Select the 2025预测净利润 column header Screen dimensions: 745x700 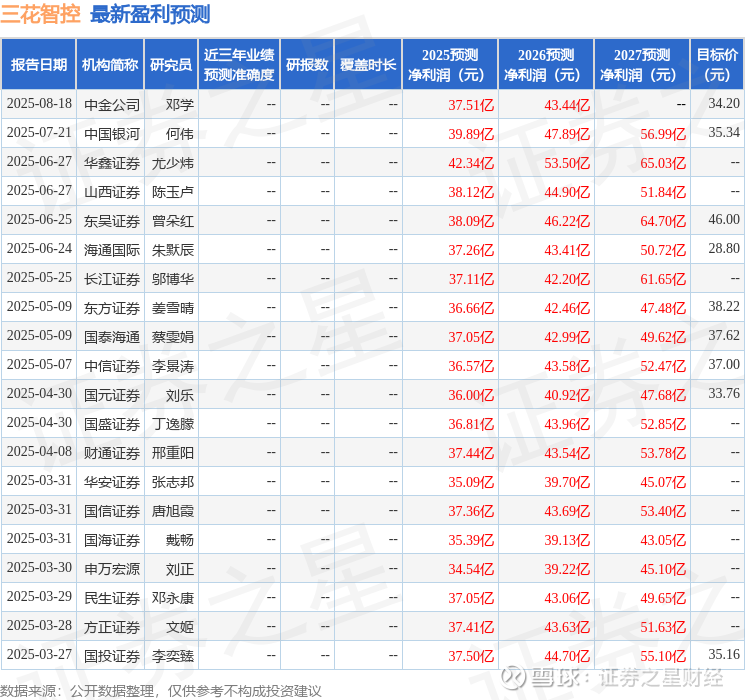[x=450, y=65]
